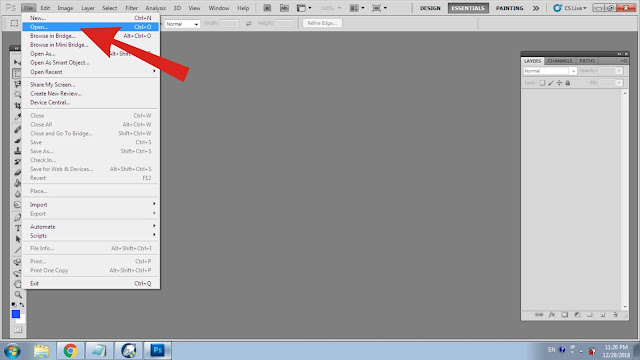Select the Healing Brush tool
Viewport: 640px width, 360px height.
(17, 130)
